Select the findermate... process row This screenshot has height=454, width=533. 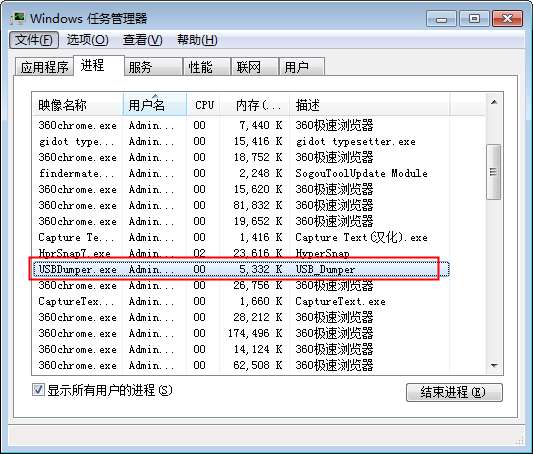(241, 173)
